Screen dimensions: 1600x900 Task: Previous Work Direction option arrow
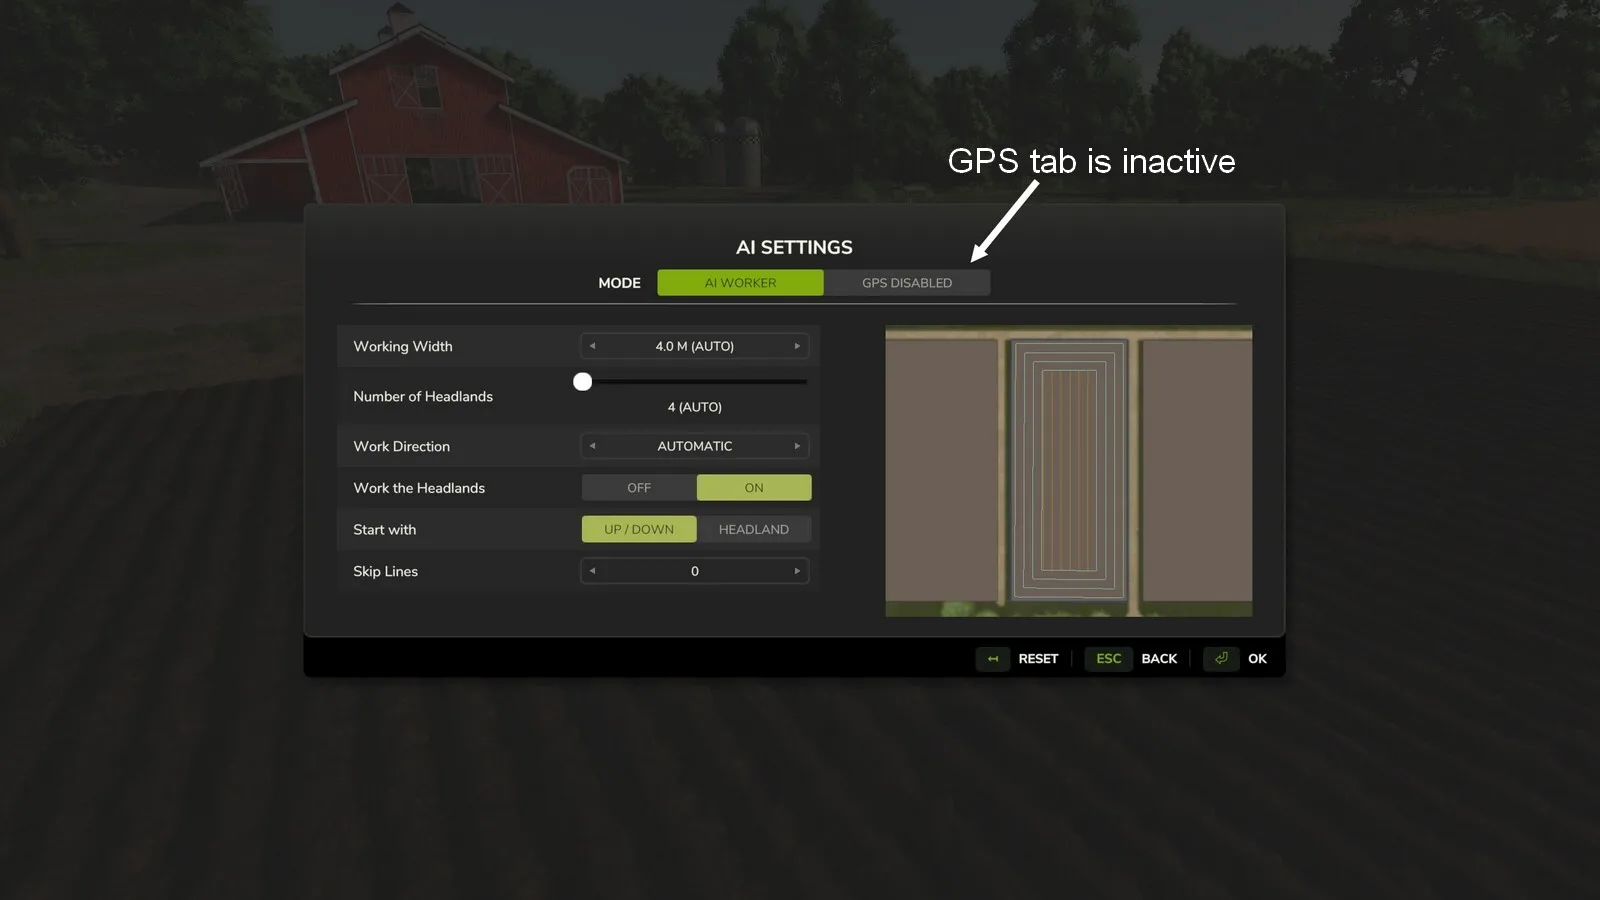(592, 446)
